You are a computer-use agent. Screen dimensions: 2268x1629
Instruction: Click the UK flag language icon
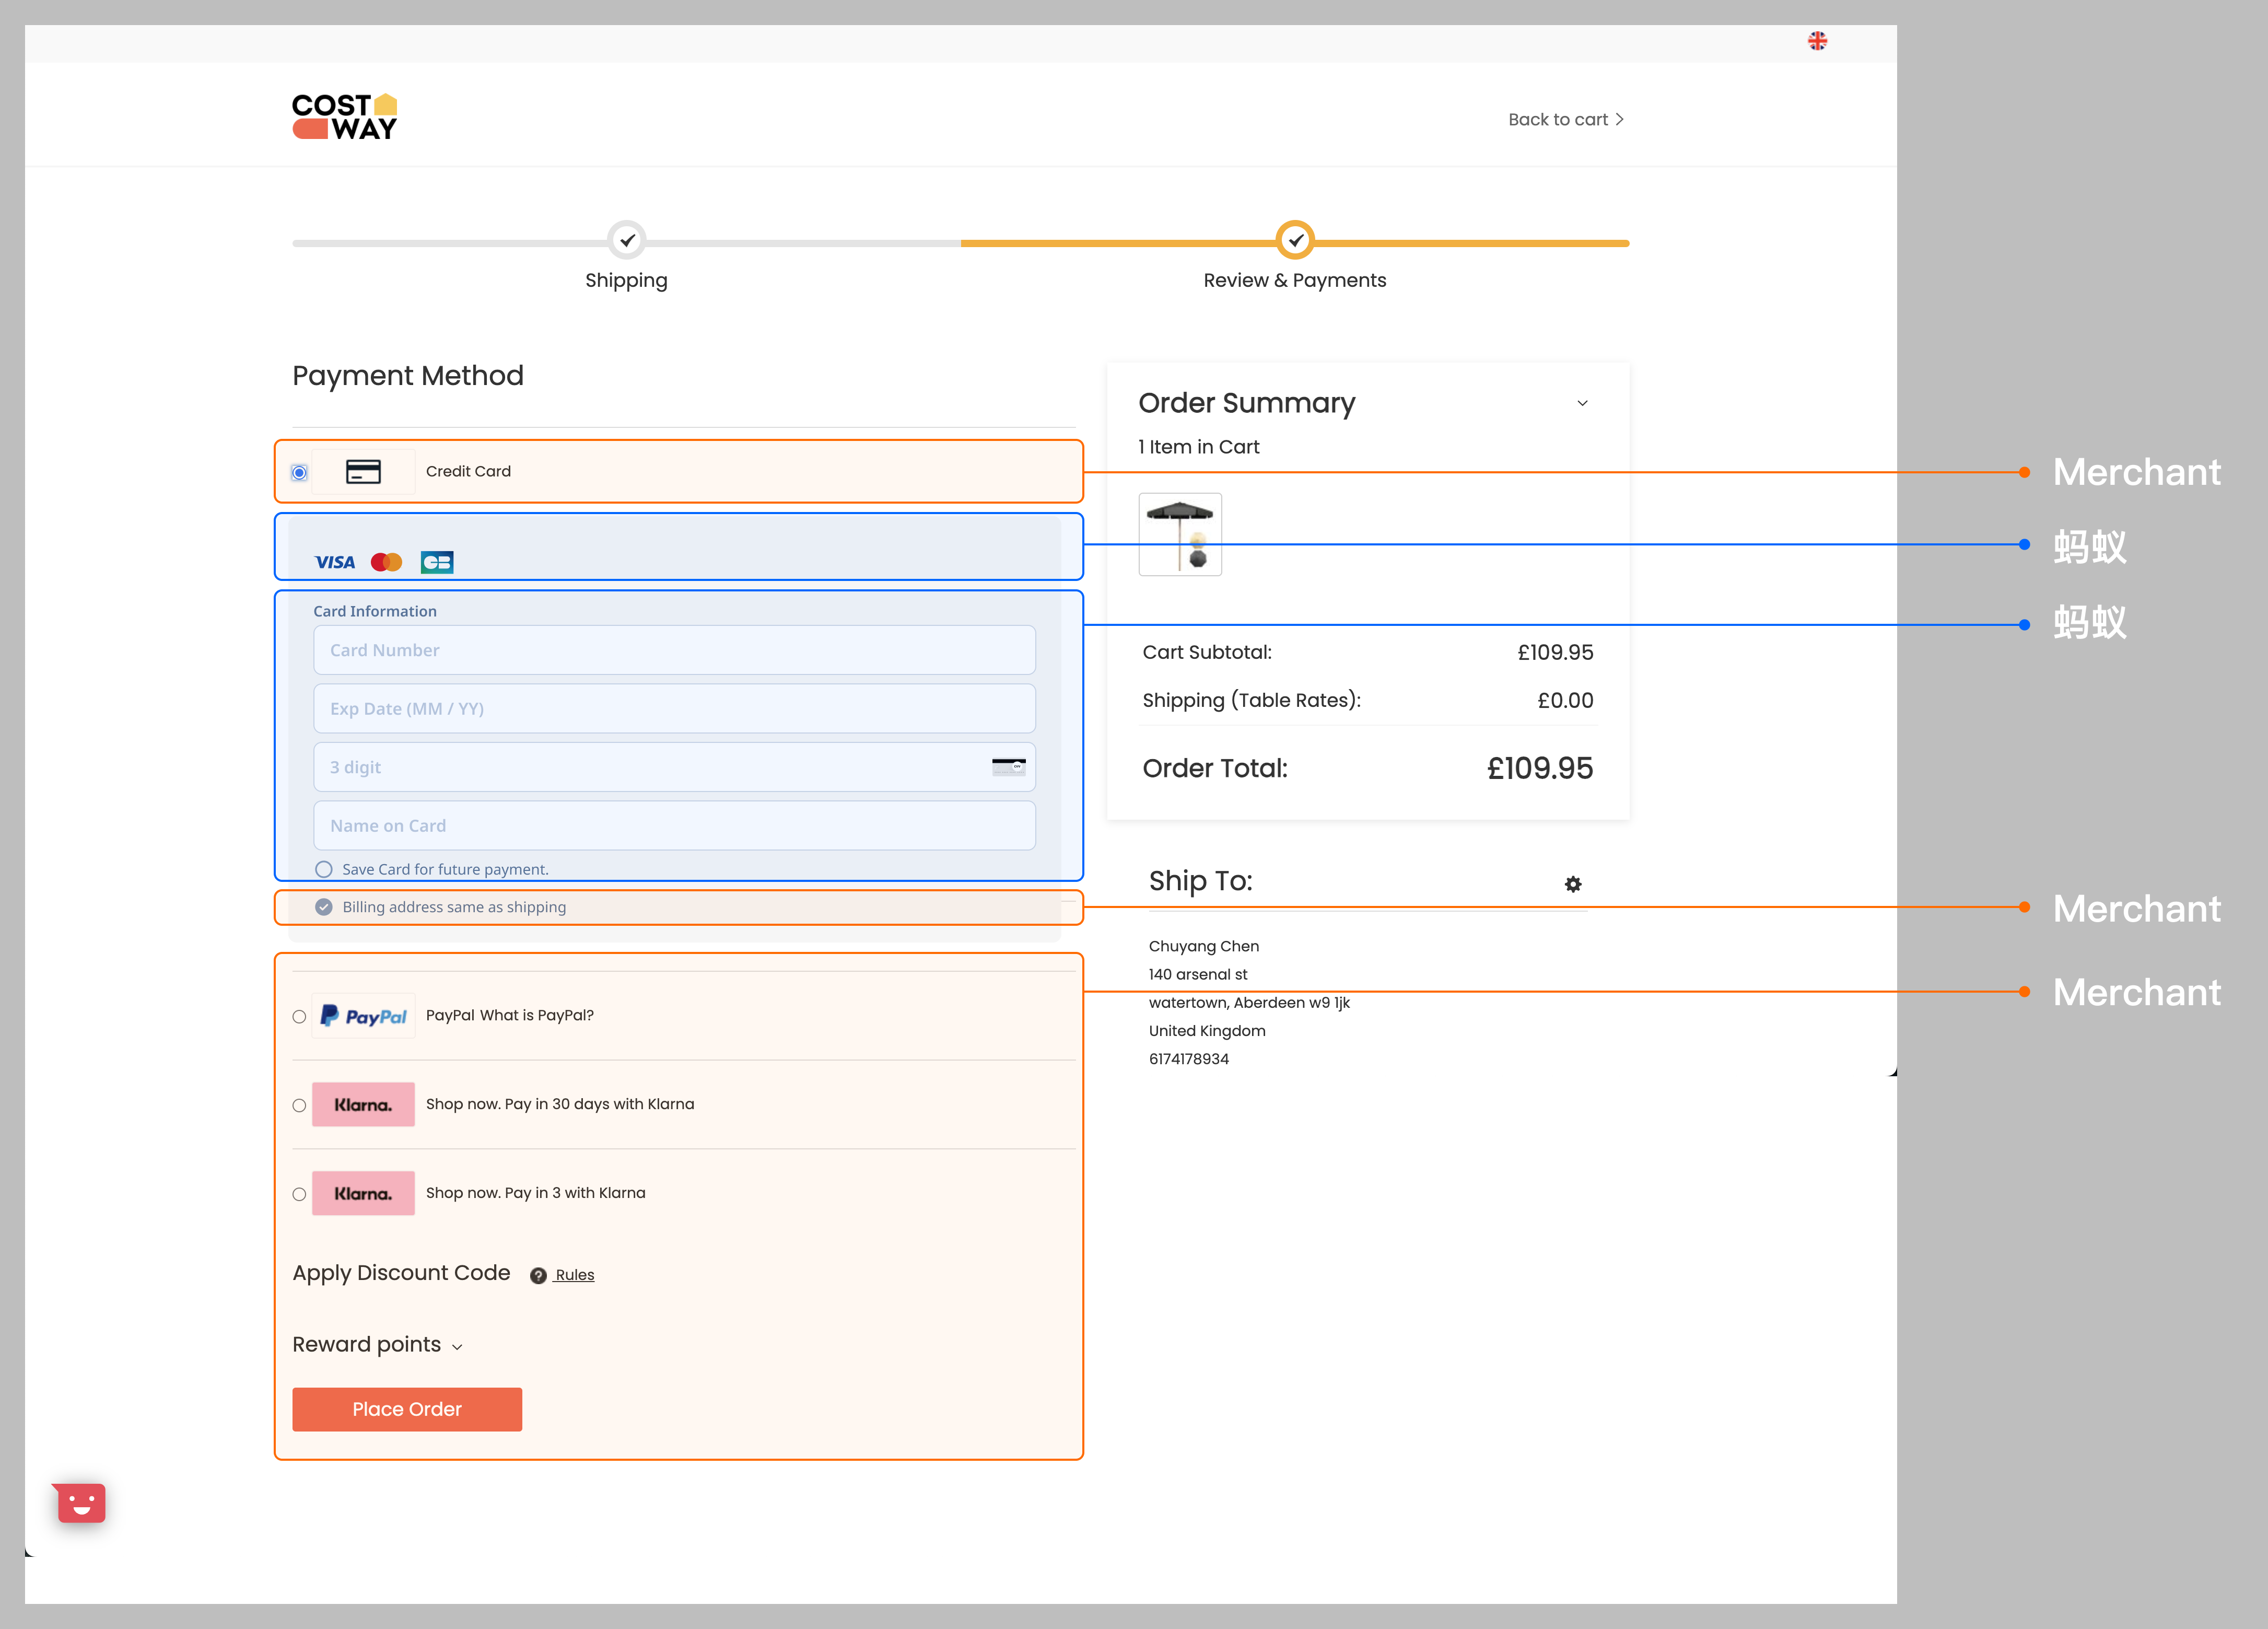pyautogui.click(x=1817, y=41)
